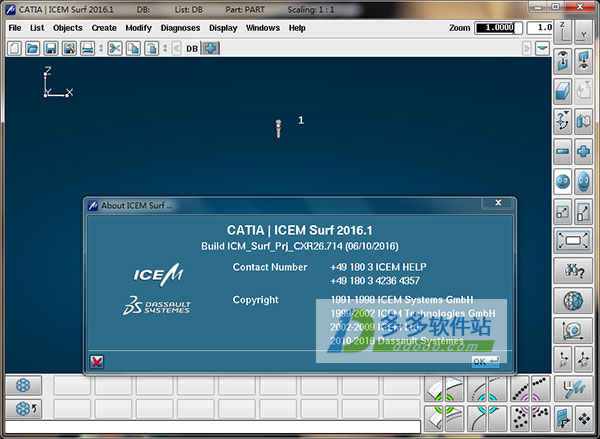Save using the floppy disk icon
The height and width of the screenshot is (439, 600).
51,49
